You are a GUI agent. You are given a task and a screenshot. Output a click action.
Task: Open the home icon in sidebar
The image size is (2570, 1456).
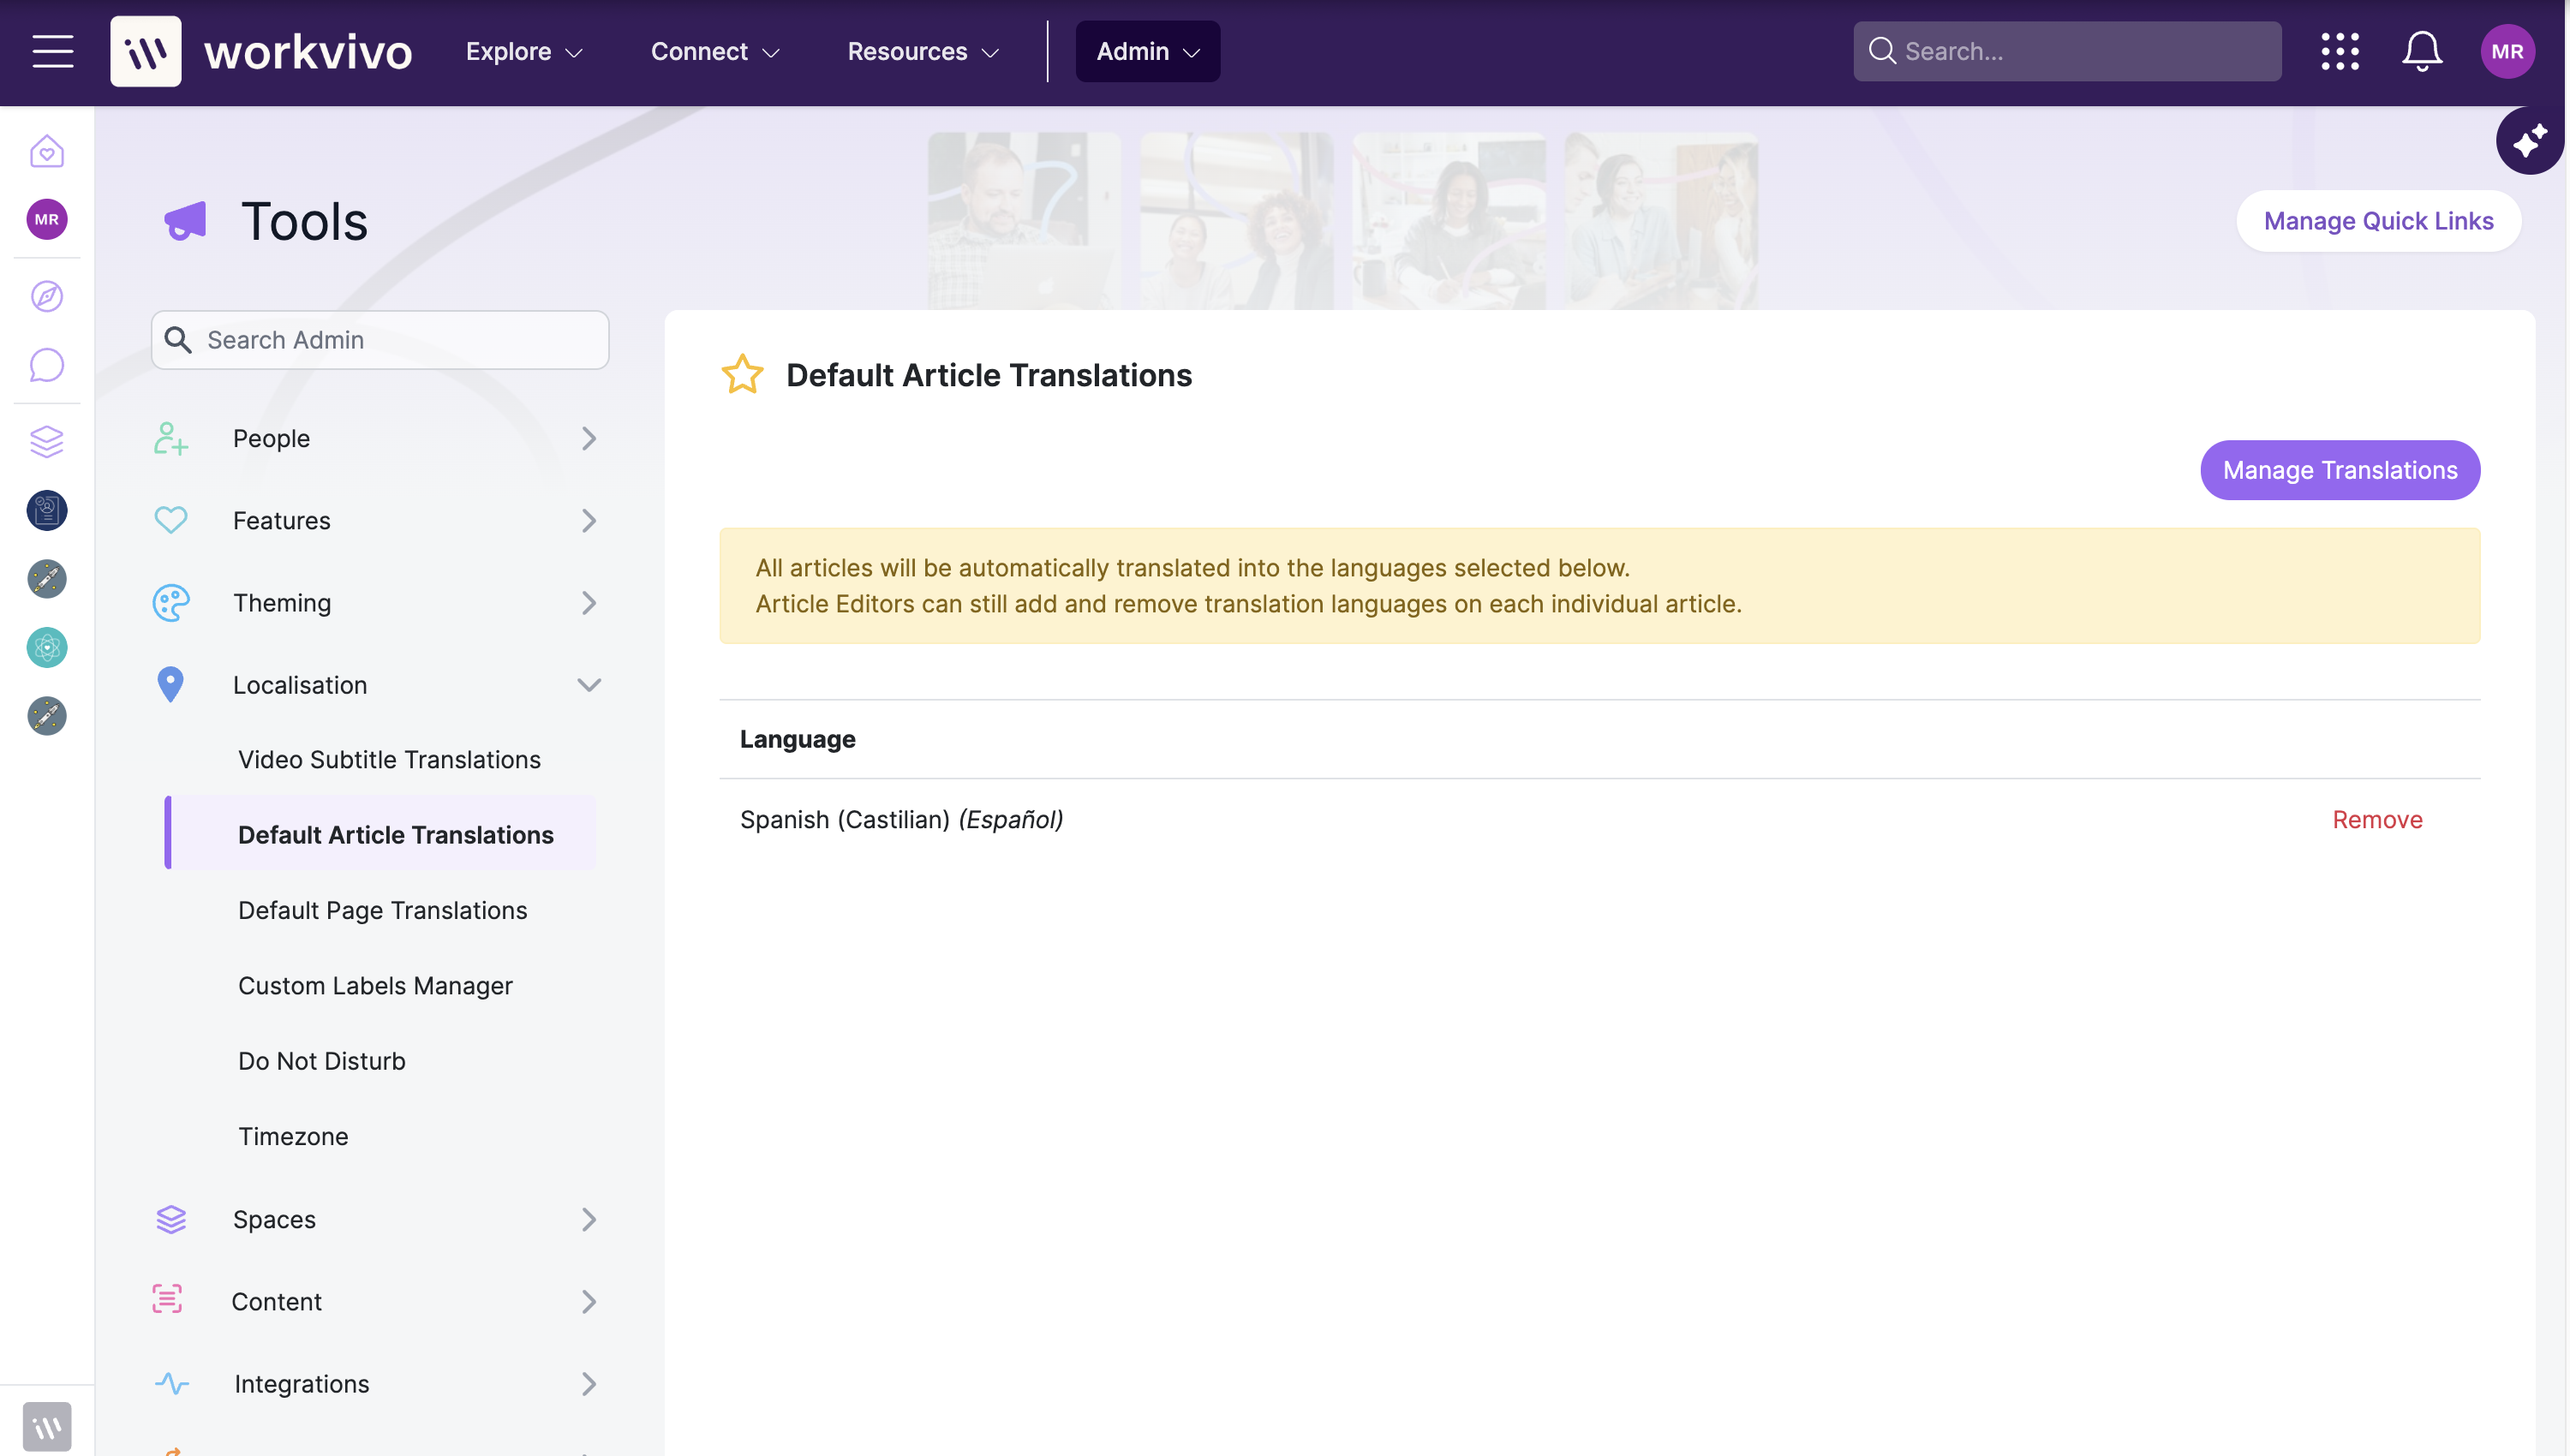point(47,151)
